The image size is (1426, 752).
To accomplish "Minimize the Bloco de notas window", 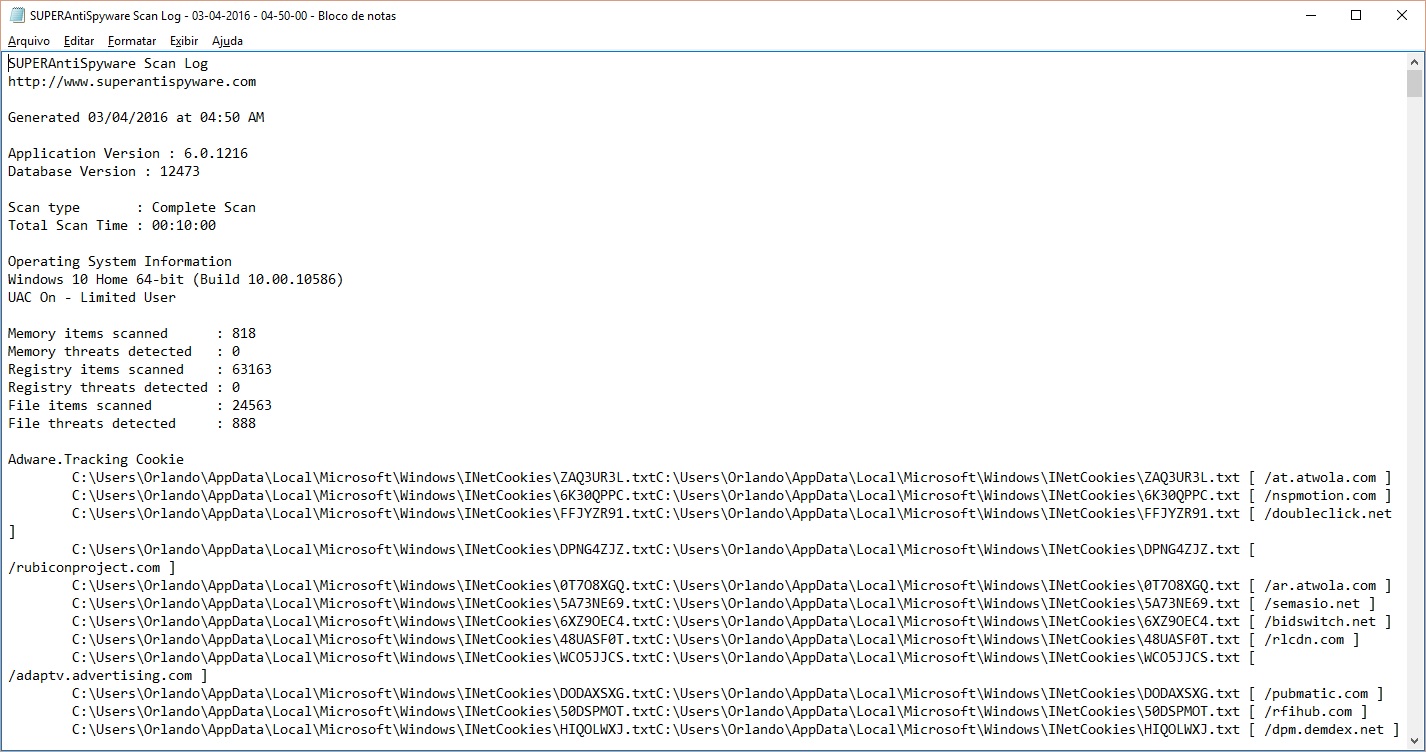I will (1310, 16).
